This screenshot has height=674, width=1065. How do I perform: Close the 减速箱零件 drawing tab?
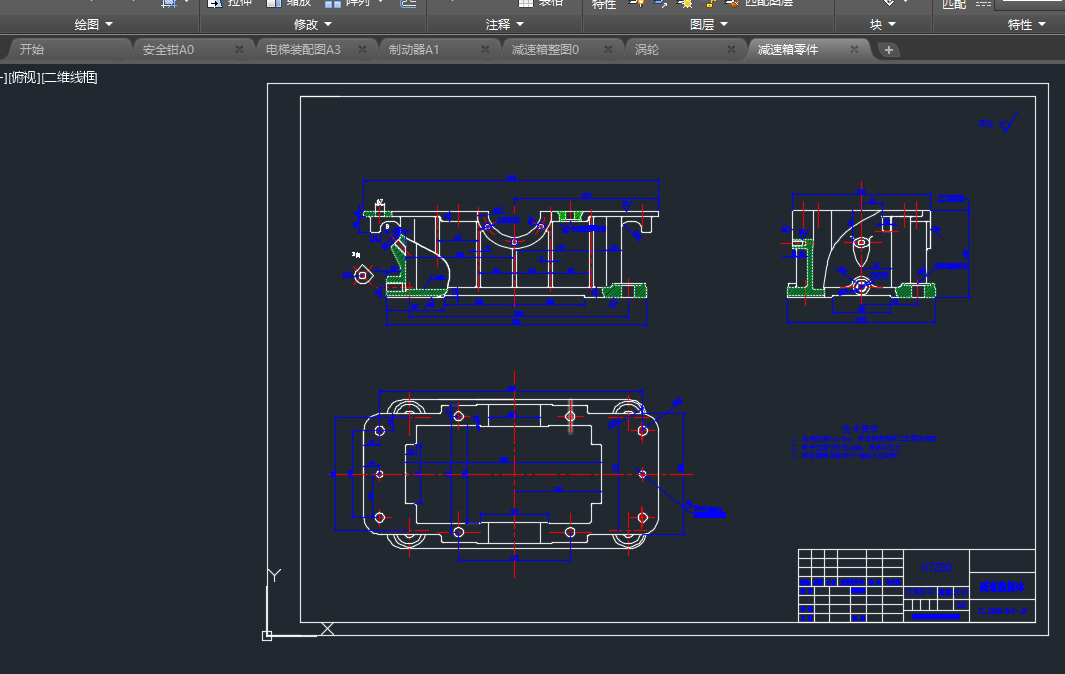[x=854, y=49]
